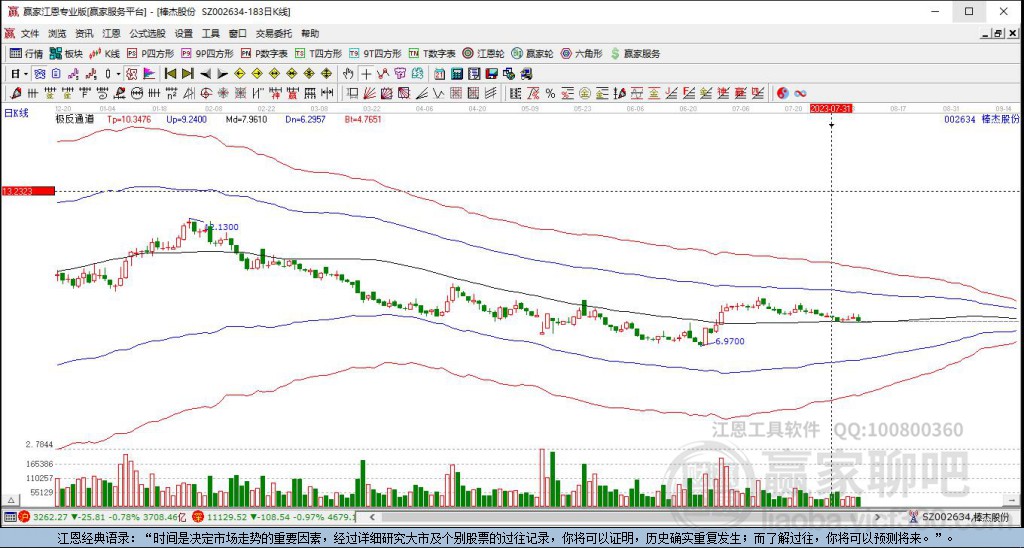Viewport: 1024px width, 548px height.
Task: Open the P数字表 tool
Action: [x=264, y=54]
